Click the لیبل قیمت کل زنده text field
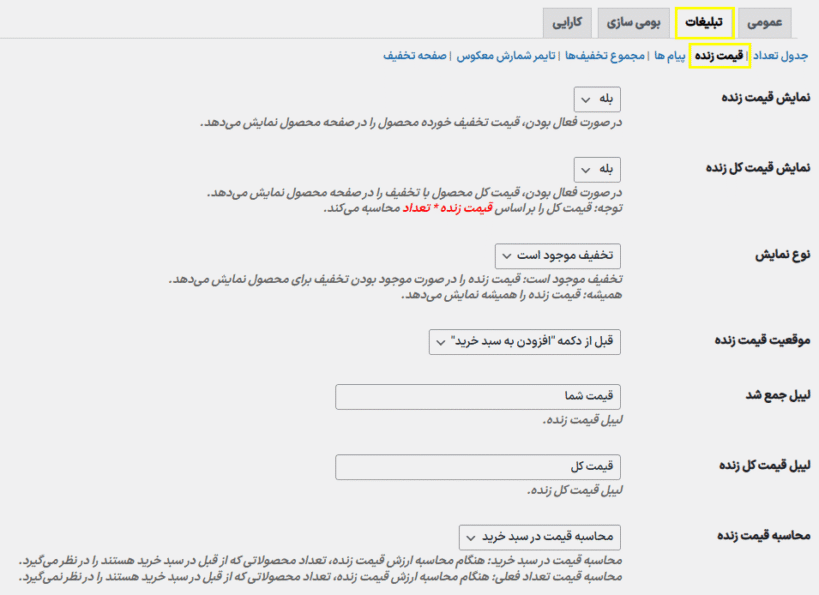The image size is (819, 595). pyautogui.click(x=478, y=467)
